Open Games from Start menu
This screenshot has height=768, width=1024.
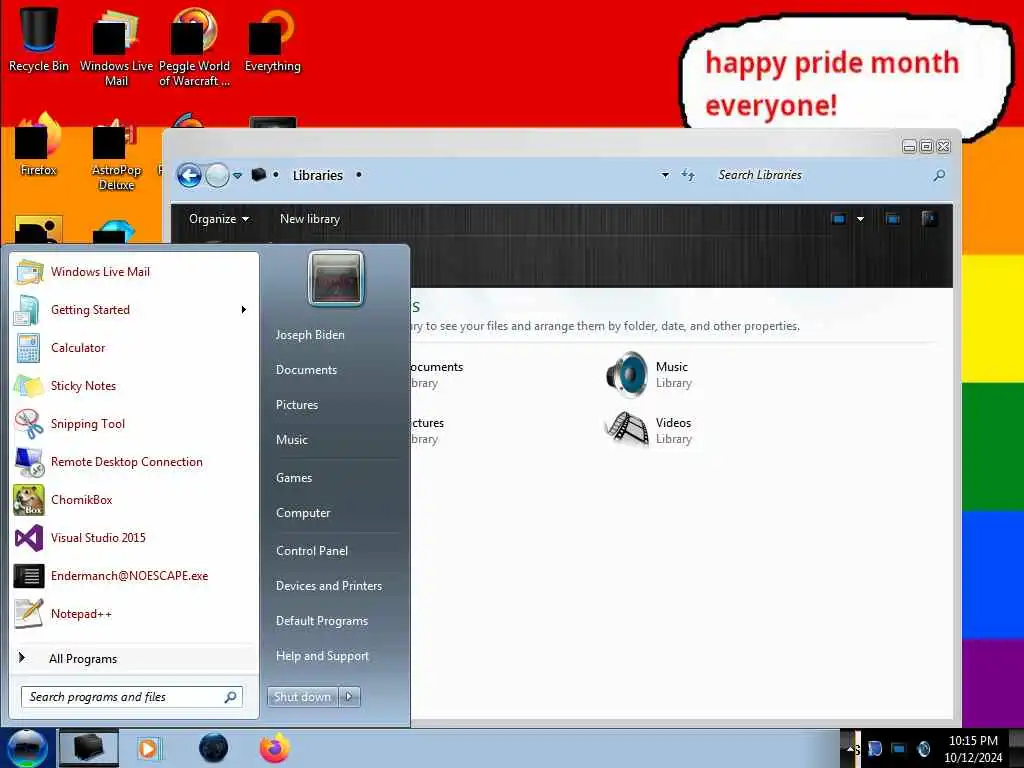[x=294, y=478]
